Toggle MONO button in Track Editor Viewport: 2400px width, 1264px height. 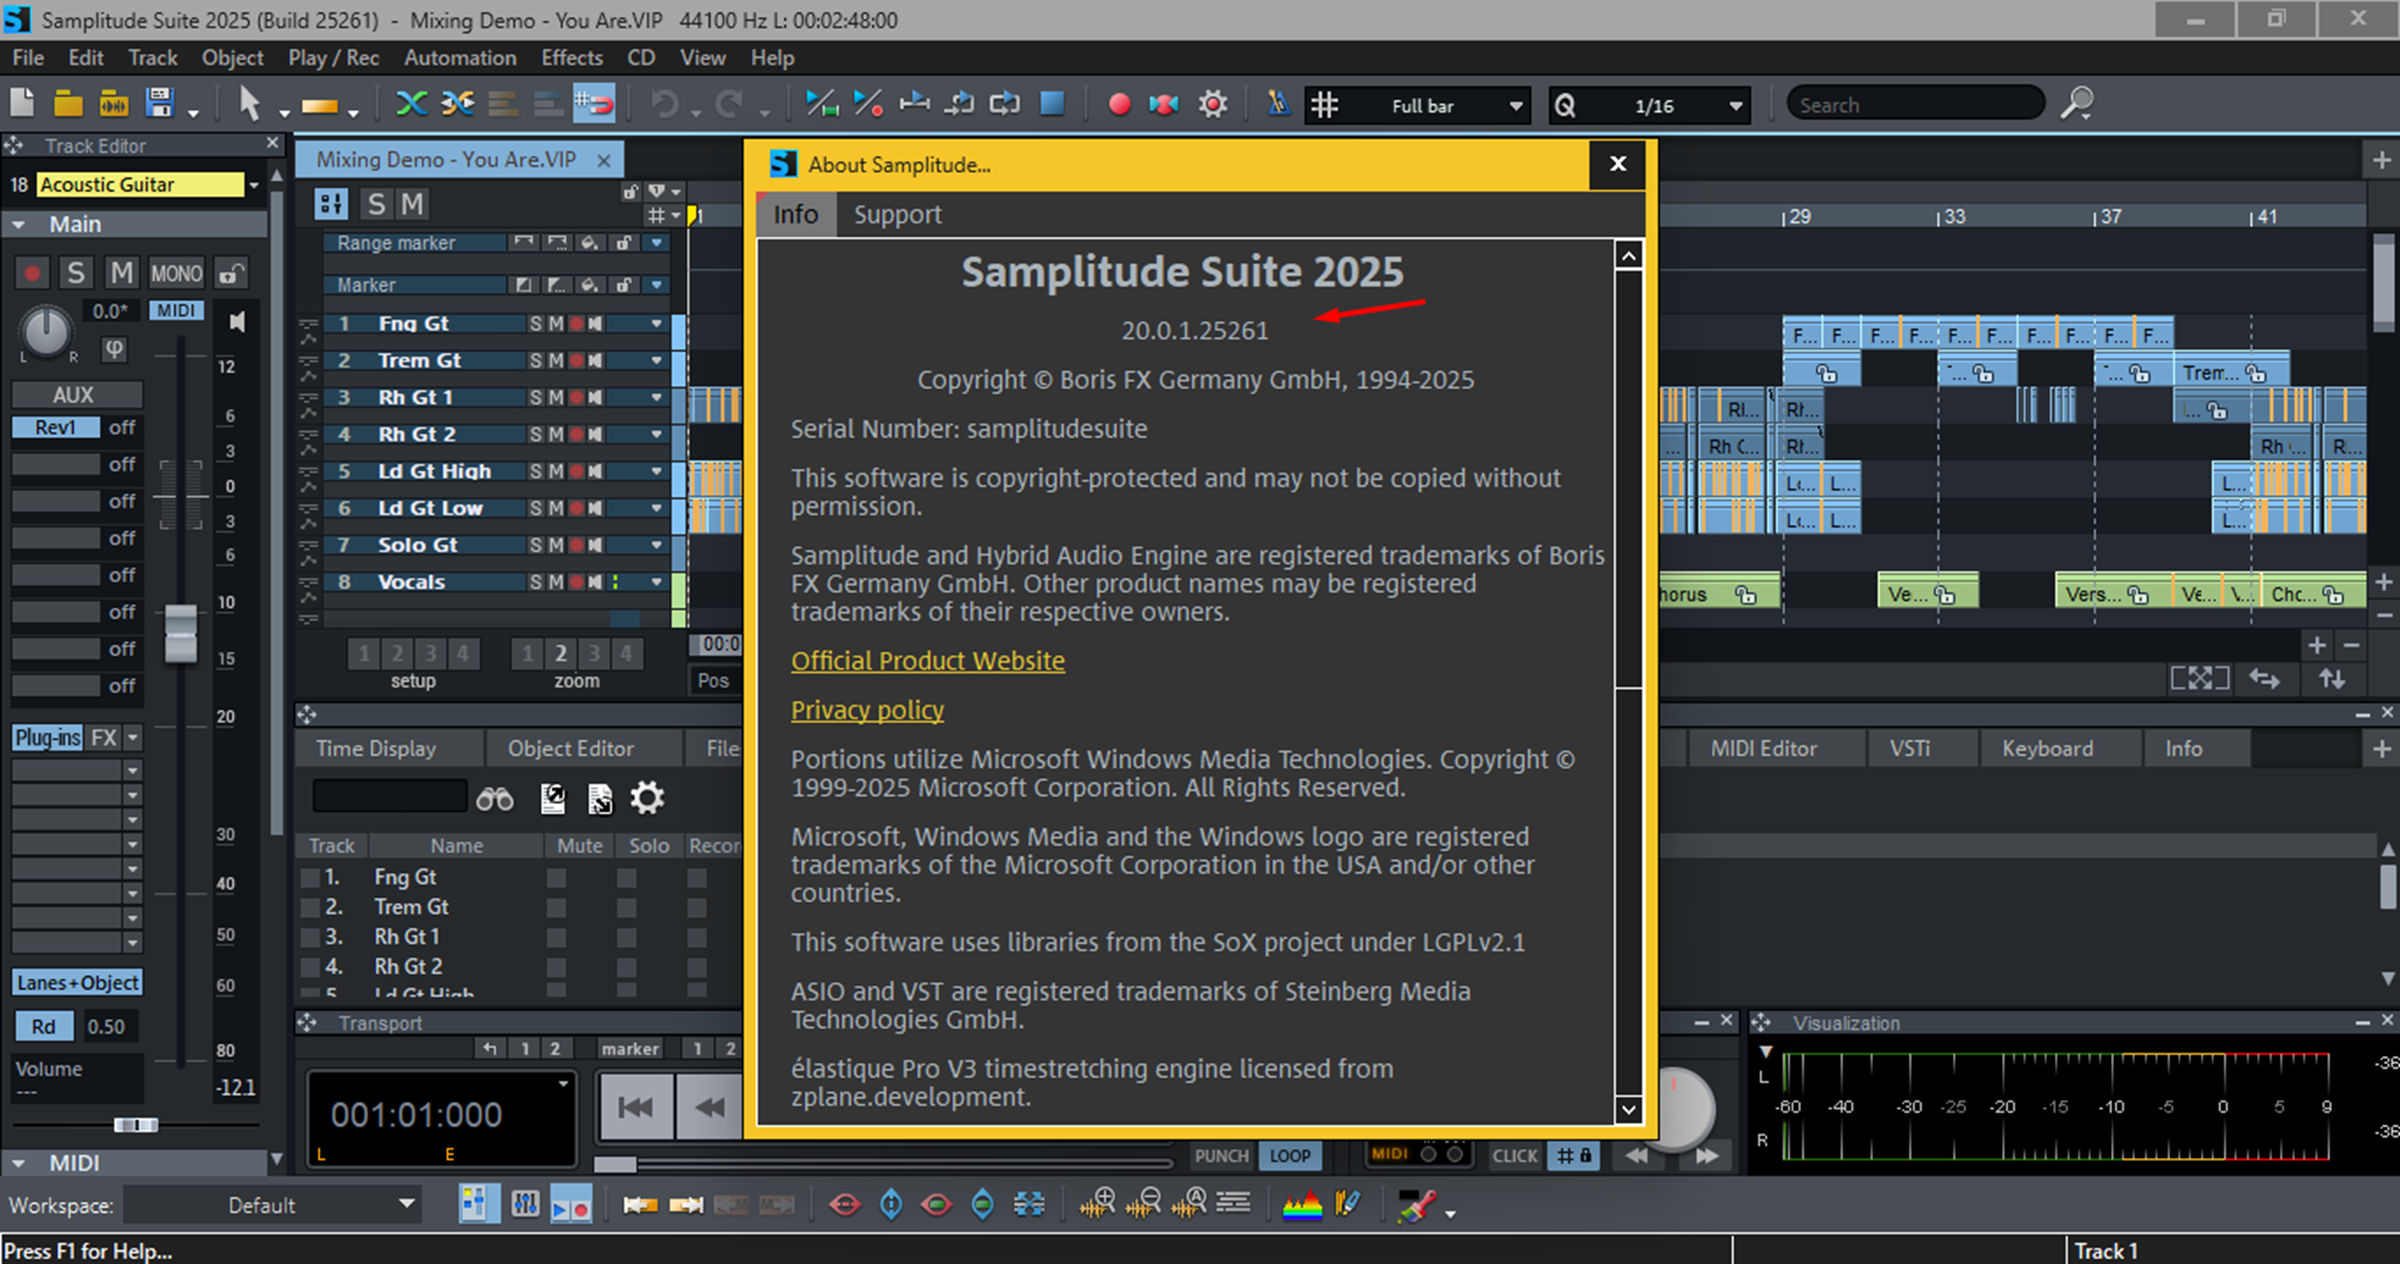[x=176, y=273]
